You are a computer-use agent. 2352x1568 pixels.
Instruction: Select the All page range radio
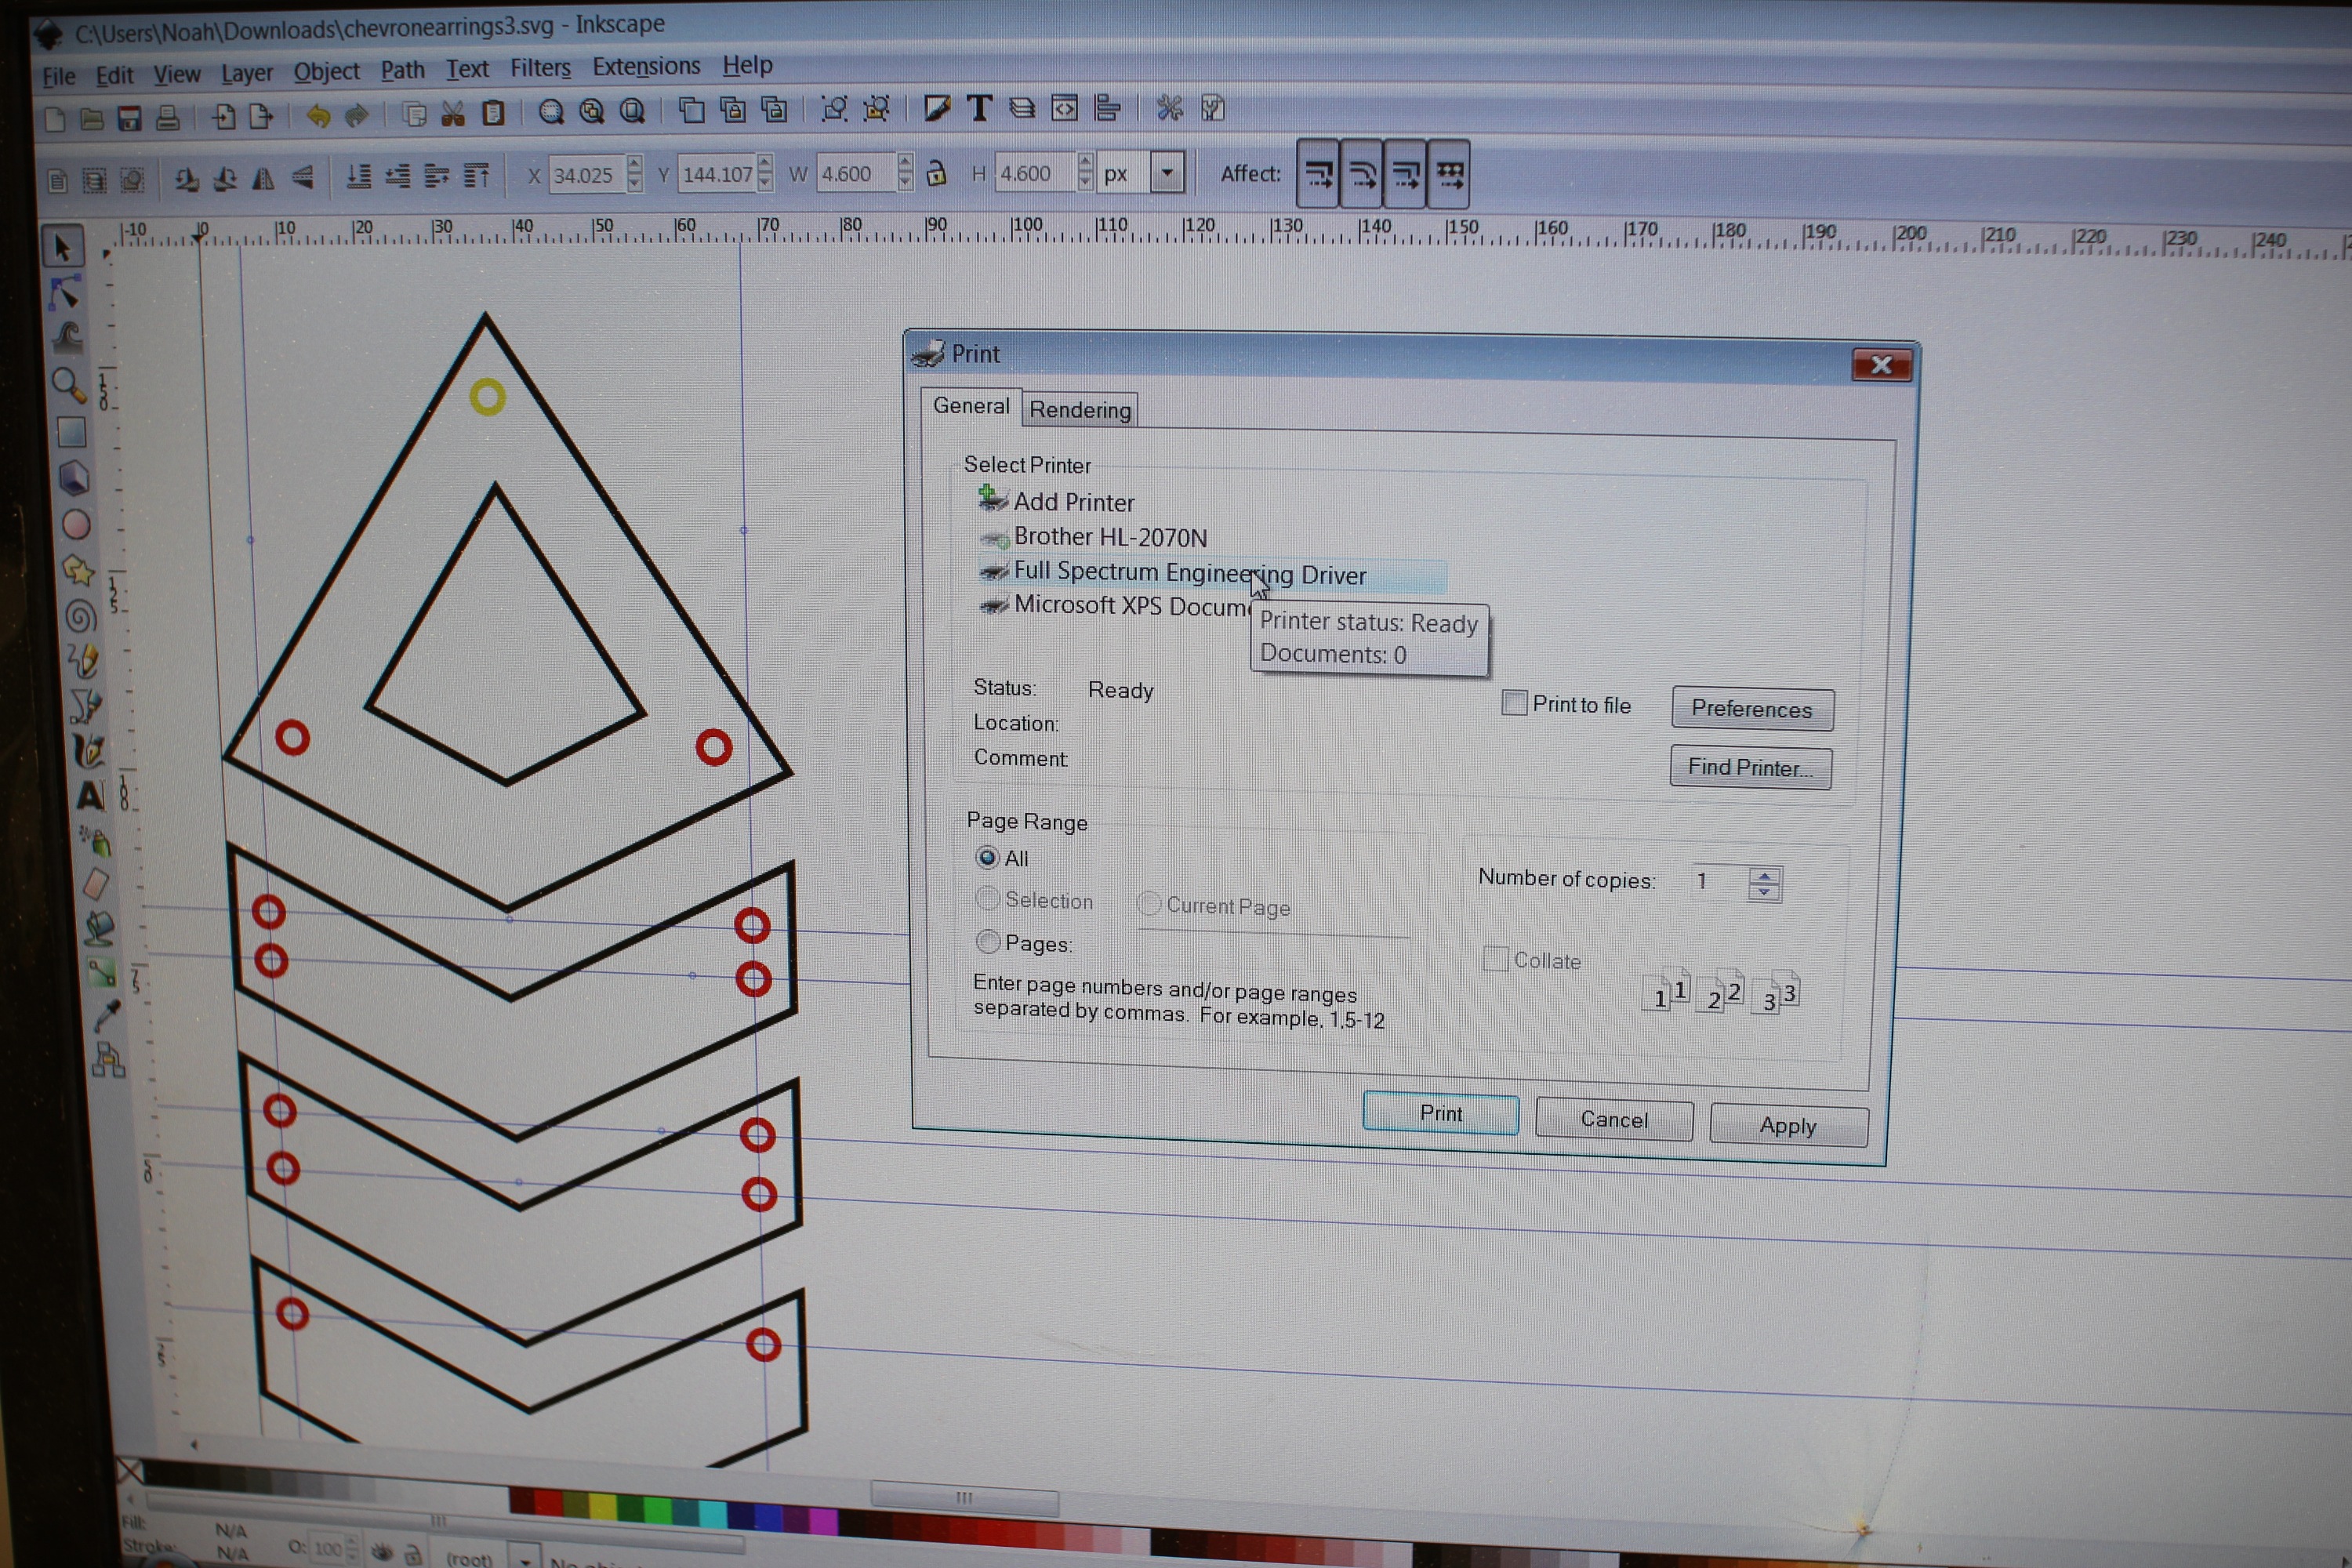point(987,857)
